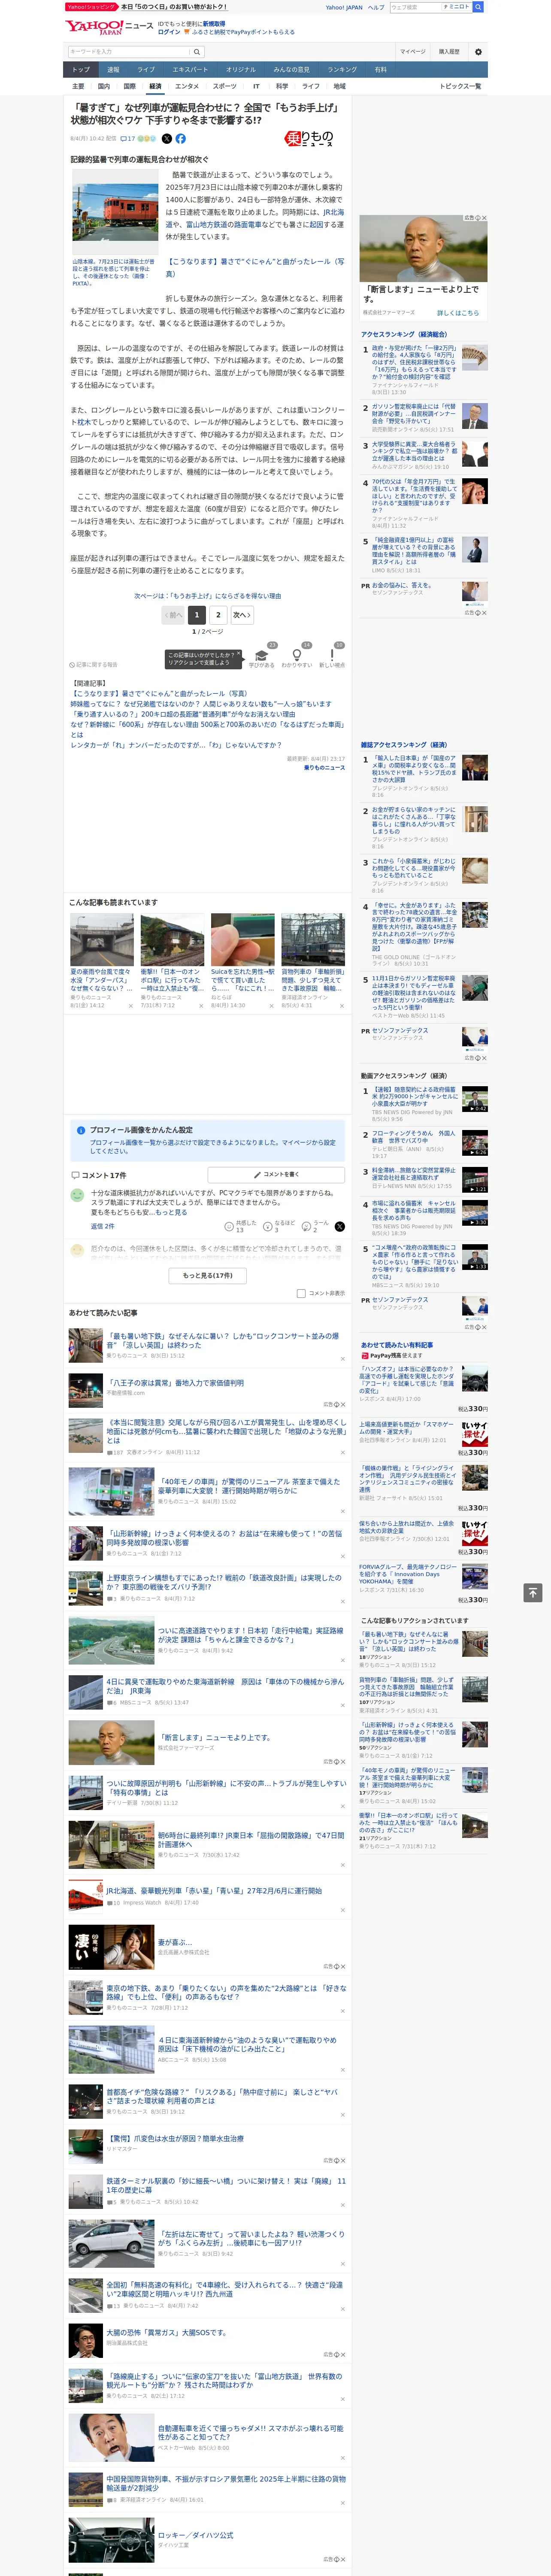551x2576 pixels.
Task: Share the first comment on X
Action: (339, 1226)
